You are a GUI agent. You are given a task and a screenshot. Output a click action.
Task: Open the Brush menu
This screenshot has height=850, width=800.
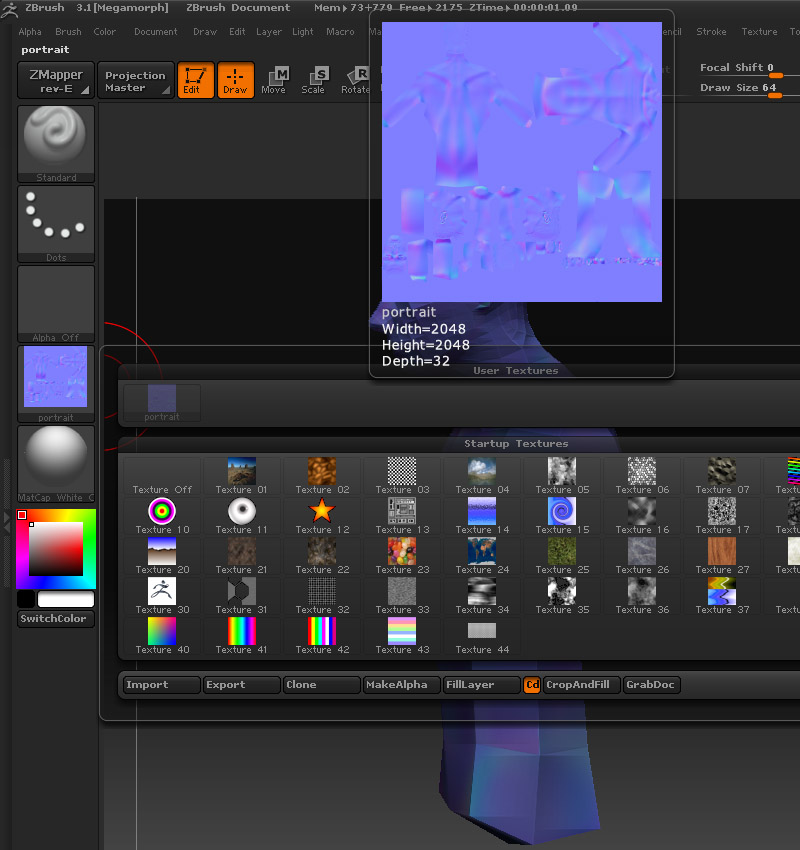[68, 32]
